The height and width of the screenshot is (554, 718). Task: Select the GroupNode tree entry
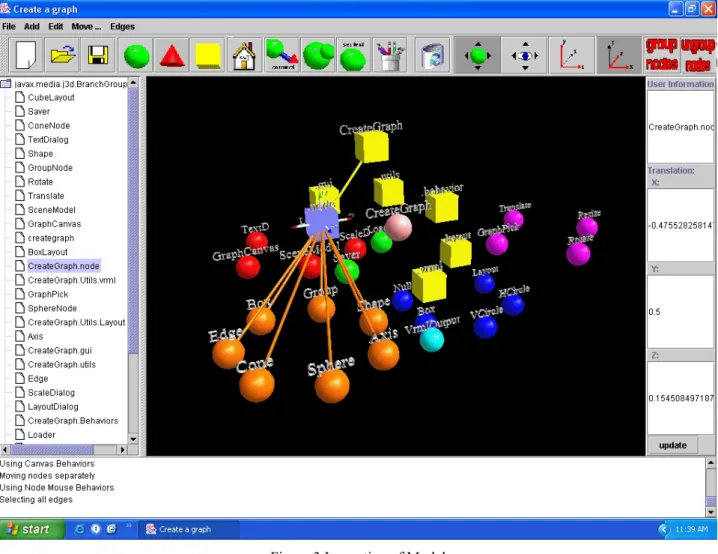tap(50, 168)
